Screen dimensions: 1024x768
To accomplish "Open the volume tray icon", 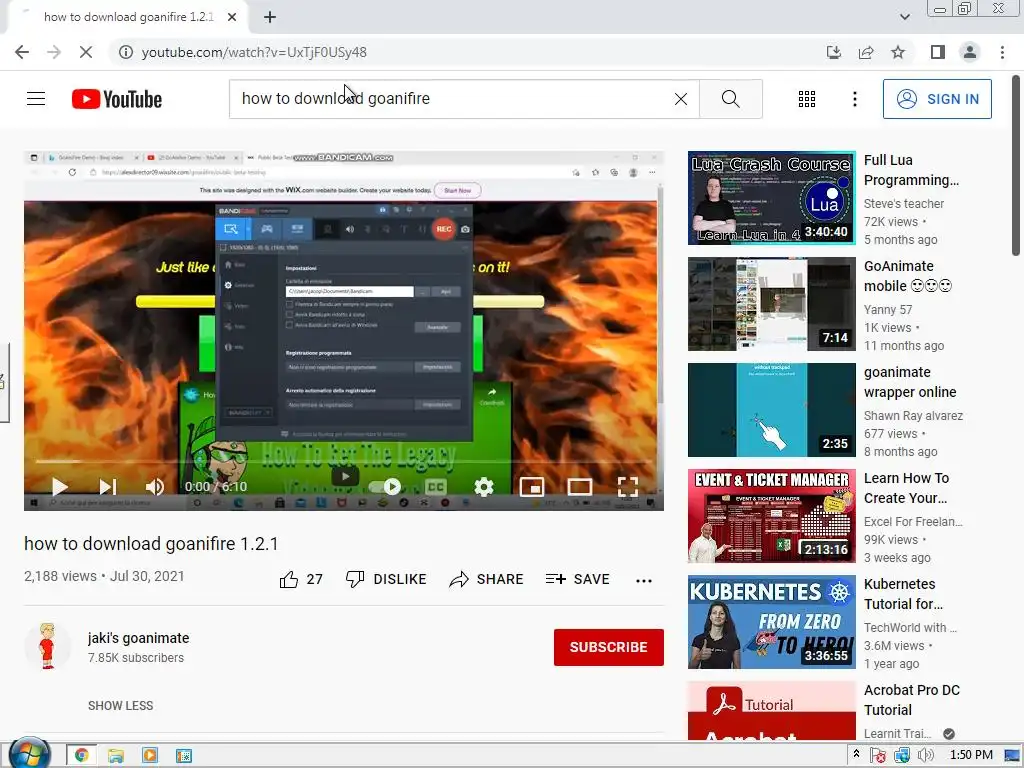I will coord(925,755).
